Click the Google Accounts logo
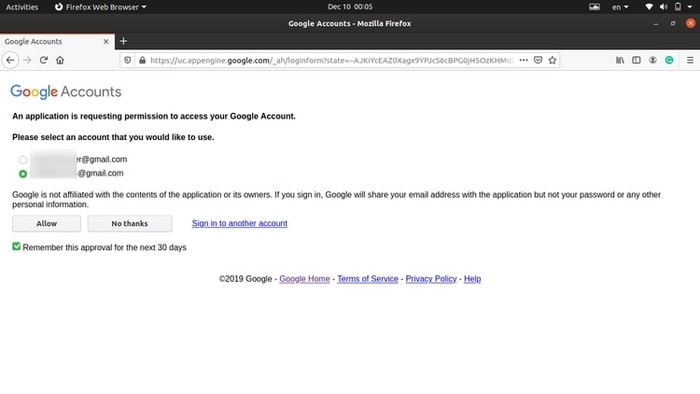 (66, 91)
